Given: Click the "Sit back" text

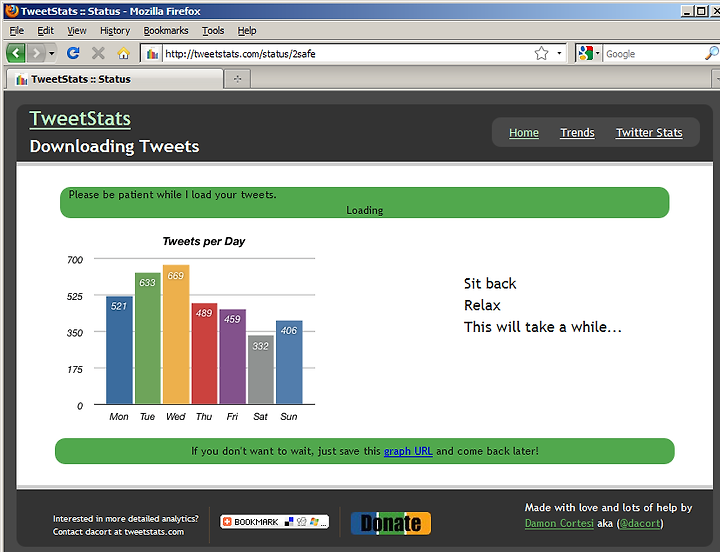Looking at the screenshot, I should tap(490, 283).
